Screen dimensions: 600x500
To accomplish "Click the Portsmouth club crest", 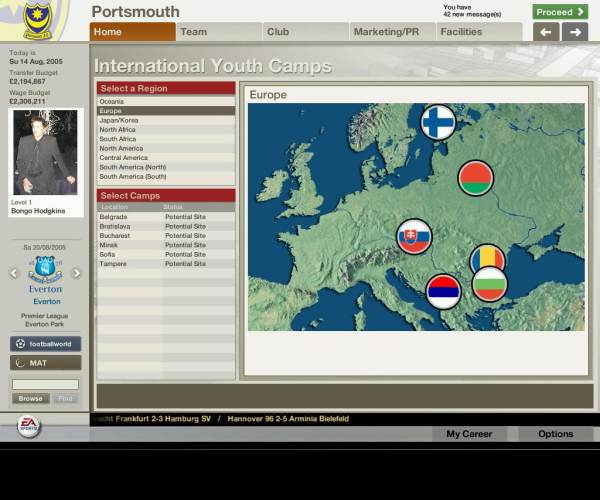I will [37, 21].
